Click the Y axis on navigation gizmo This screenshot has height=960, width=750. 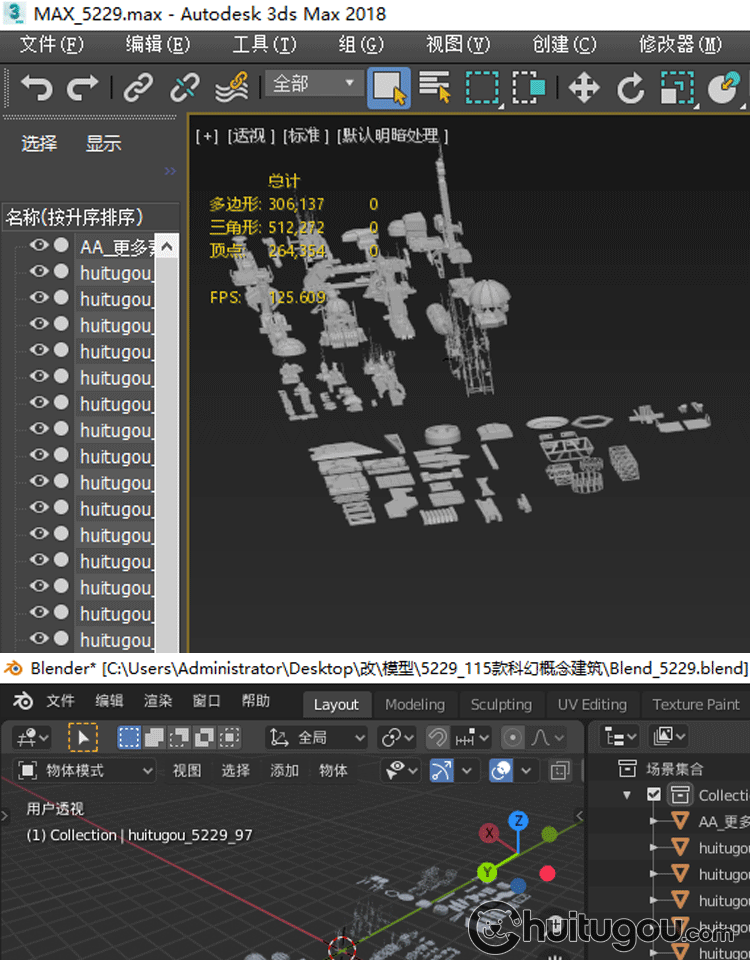pyautogui.click(x=487, y=872)
